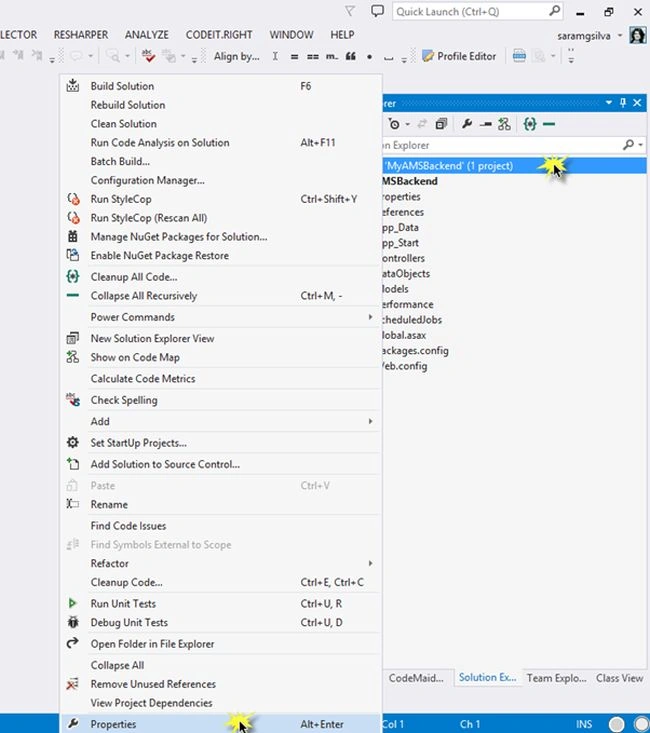Switch to the Class View tab
The image size is (650, 733).
pyautogui.click(x=620, y=678)
